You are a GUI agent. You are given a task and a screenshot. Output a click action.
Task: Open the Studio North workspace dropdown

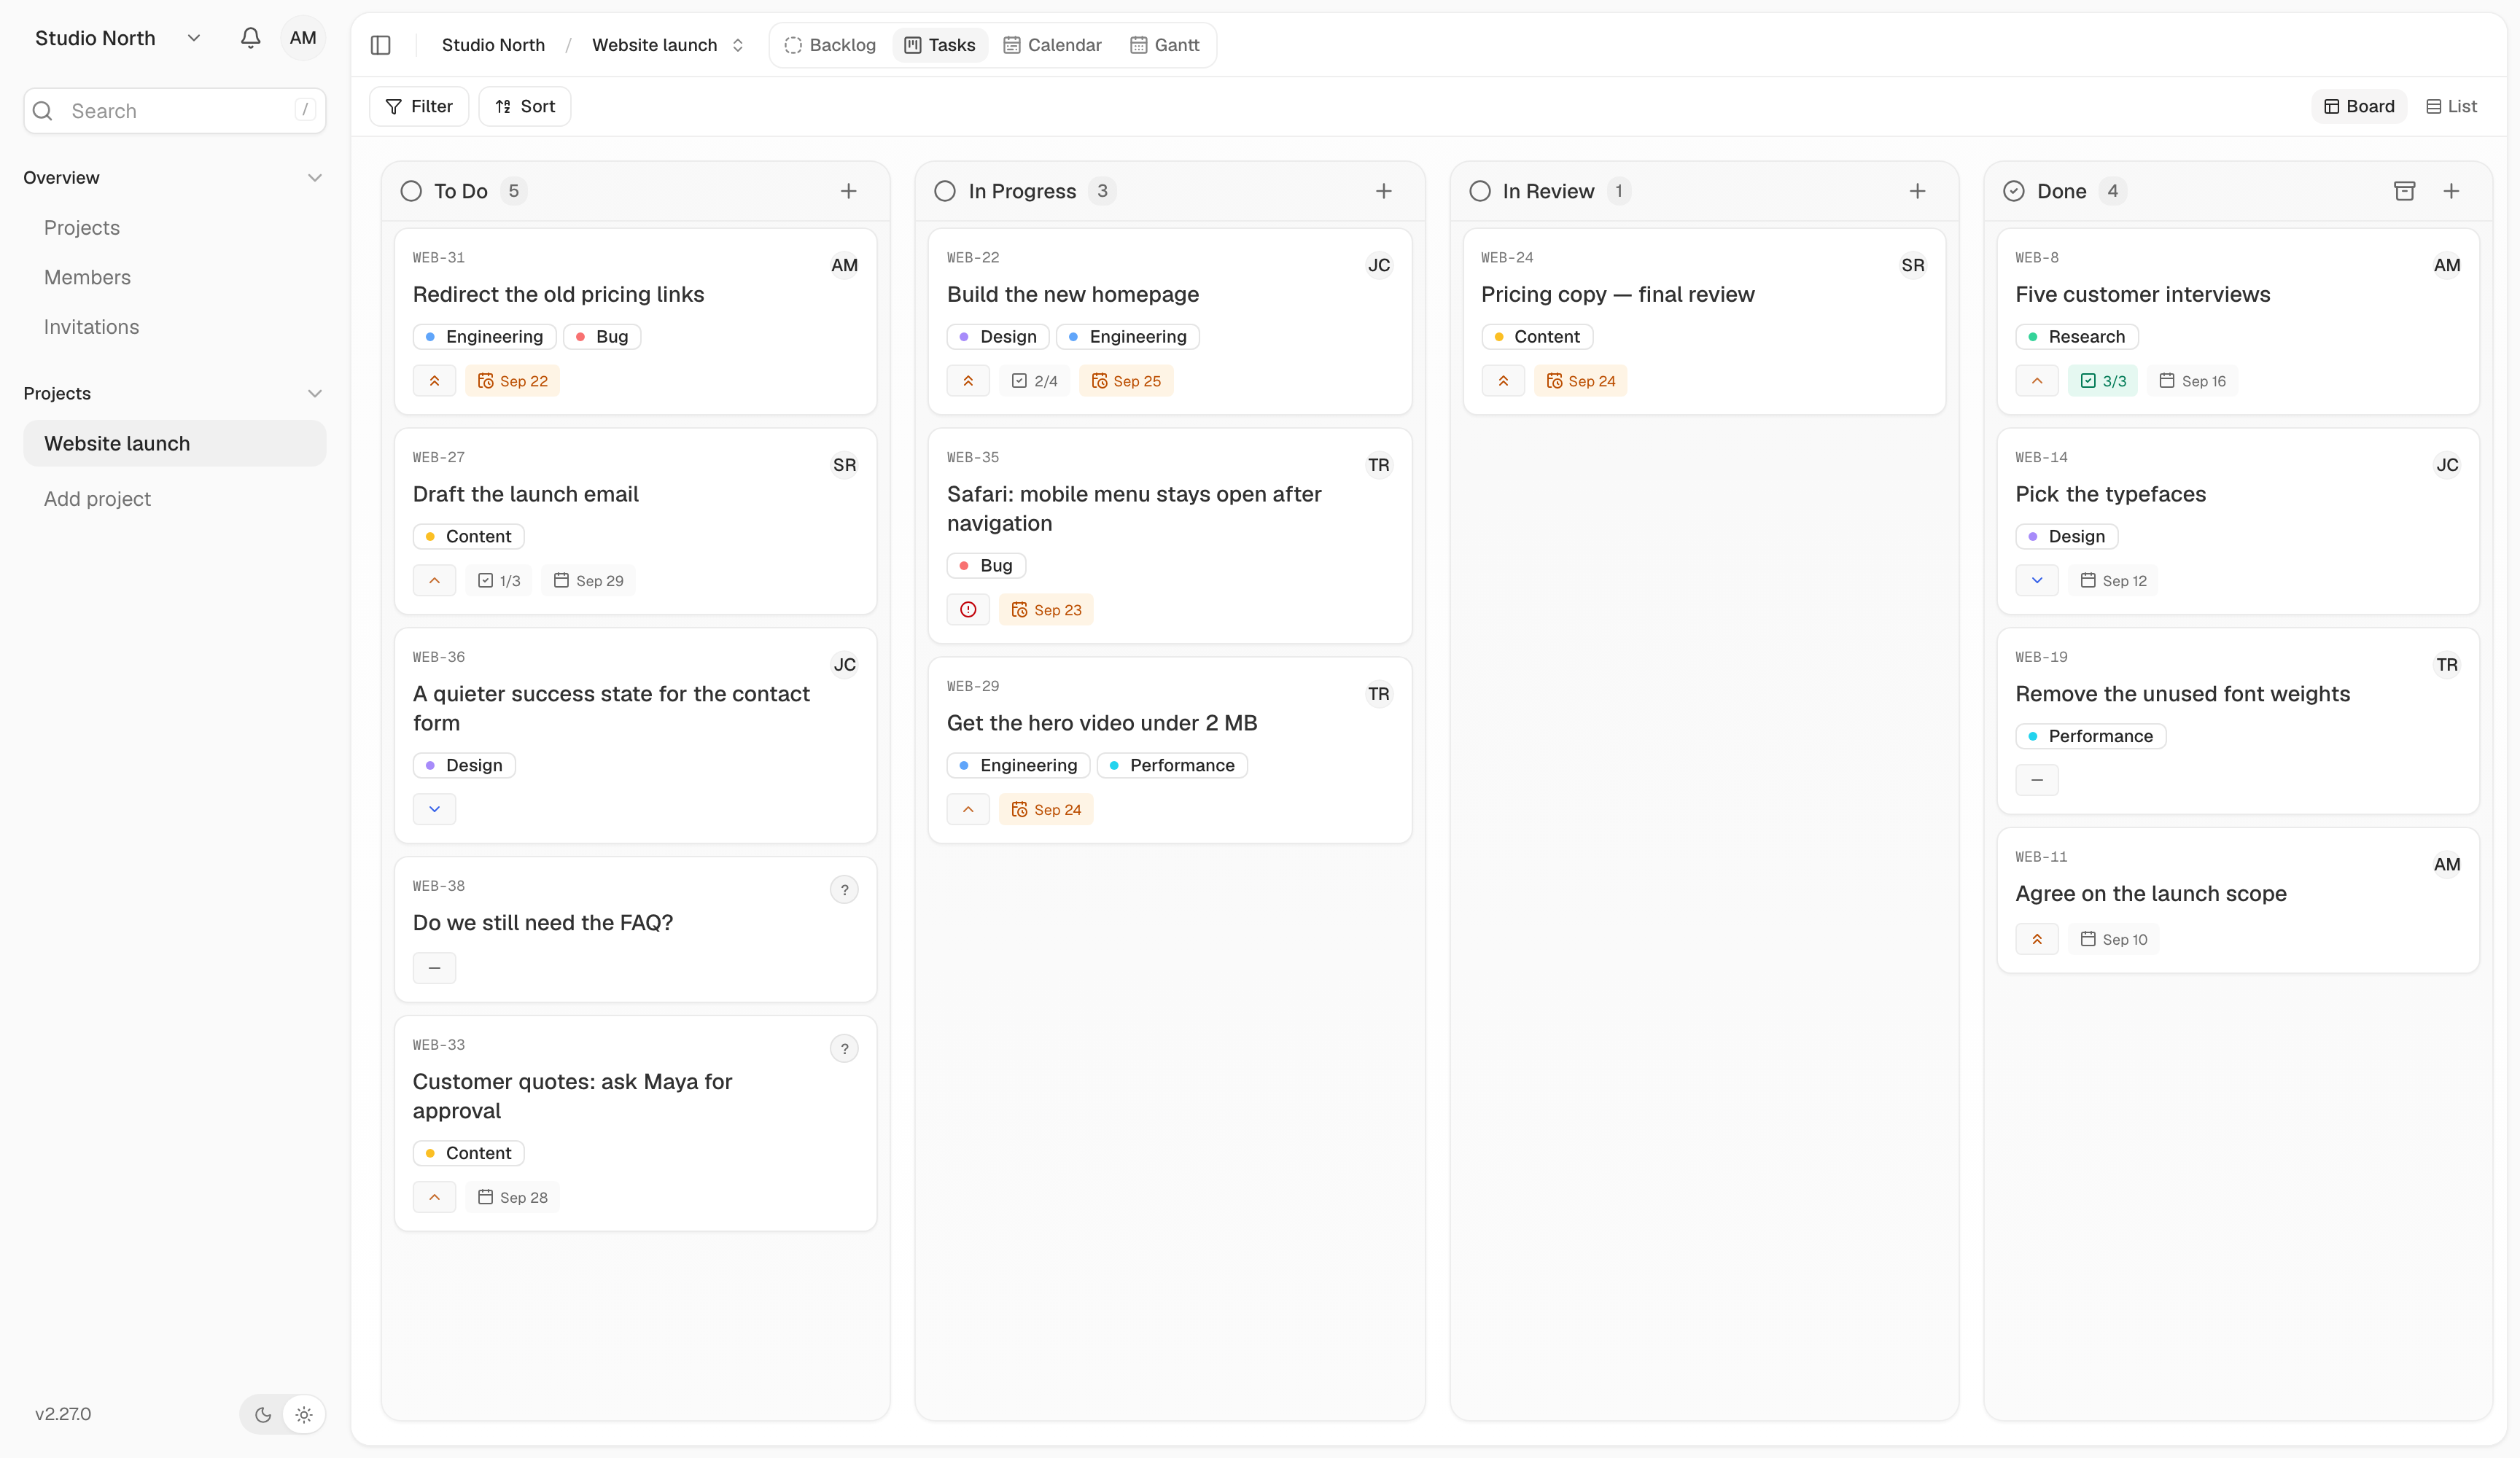pos(118,38)
